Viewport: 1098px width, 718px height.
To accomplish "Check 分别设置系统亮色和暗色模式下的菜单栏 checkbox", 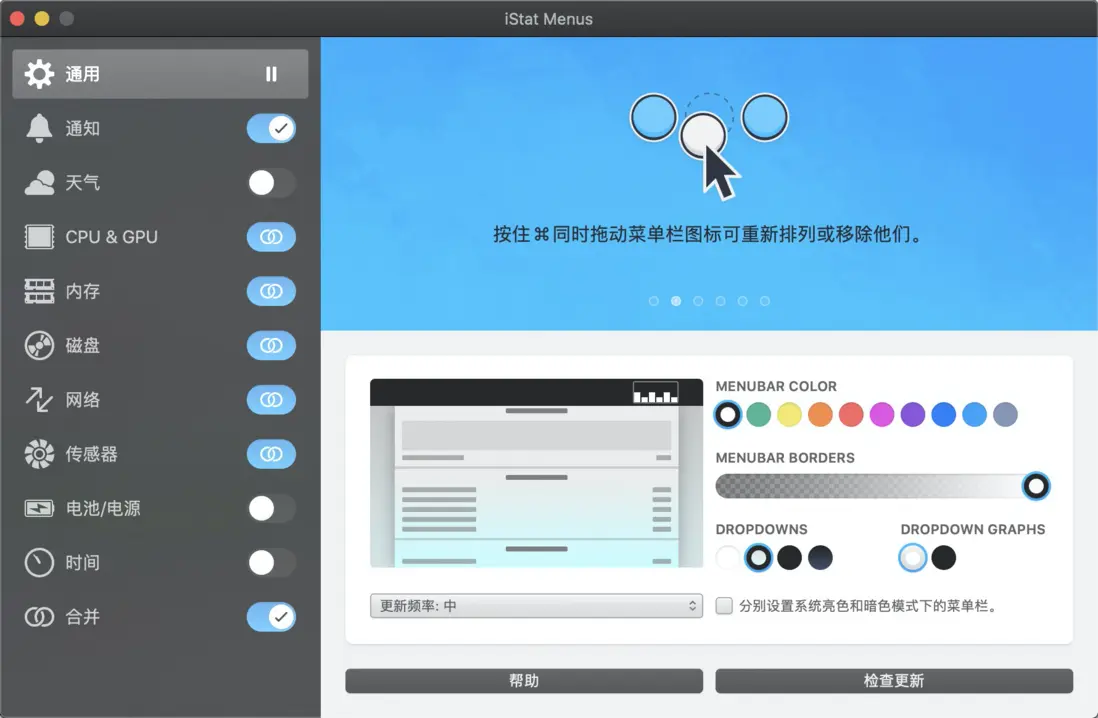I will [x=724, y=605].
